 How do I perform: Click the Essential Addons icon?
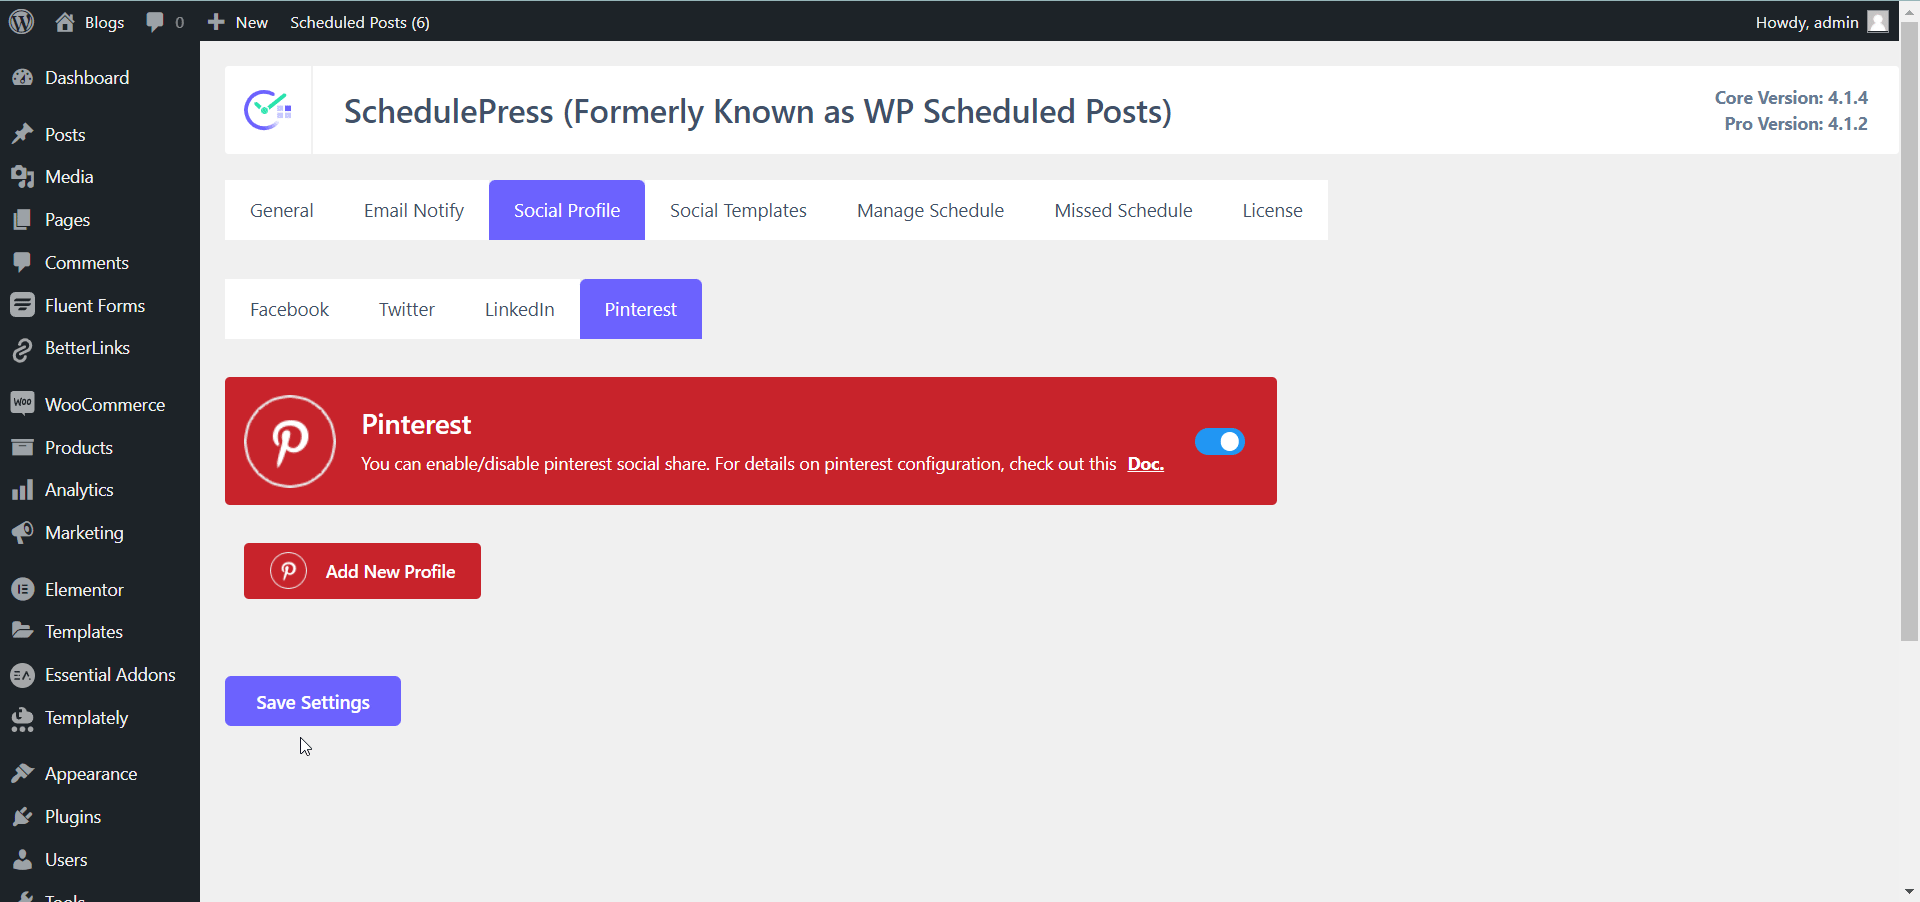pyautogui.click(x=22, y=675)
